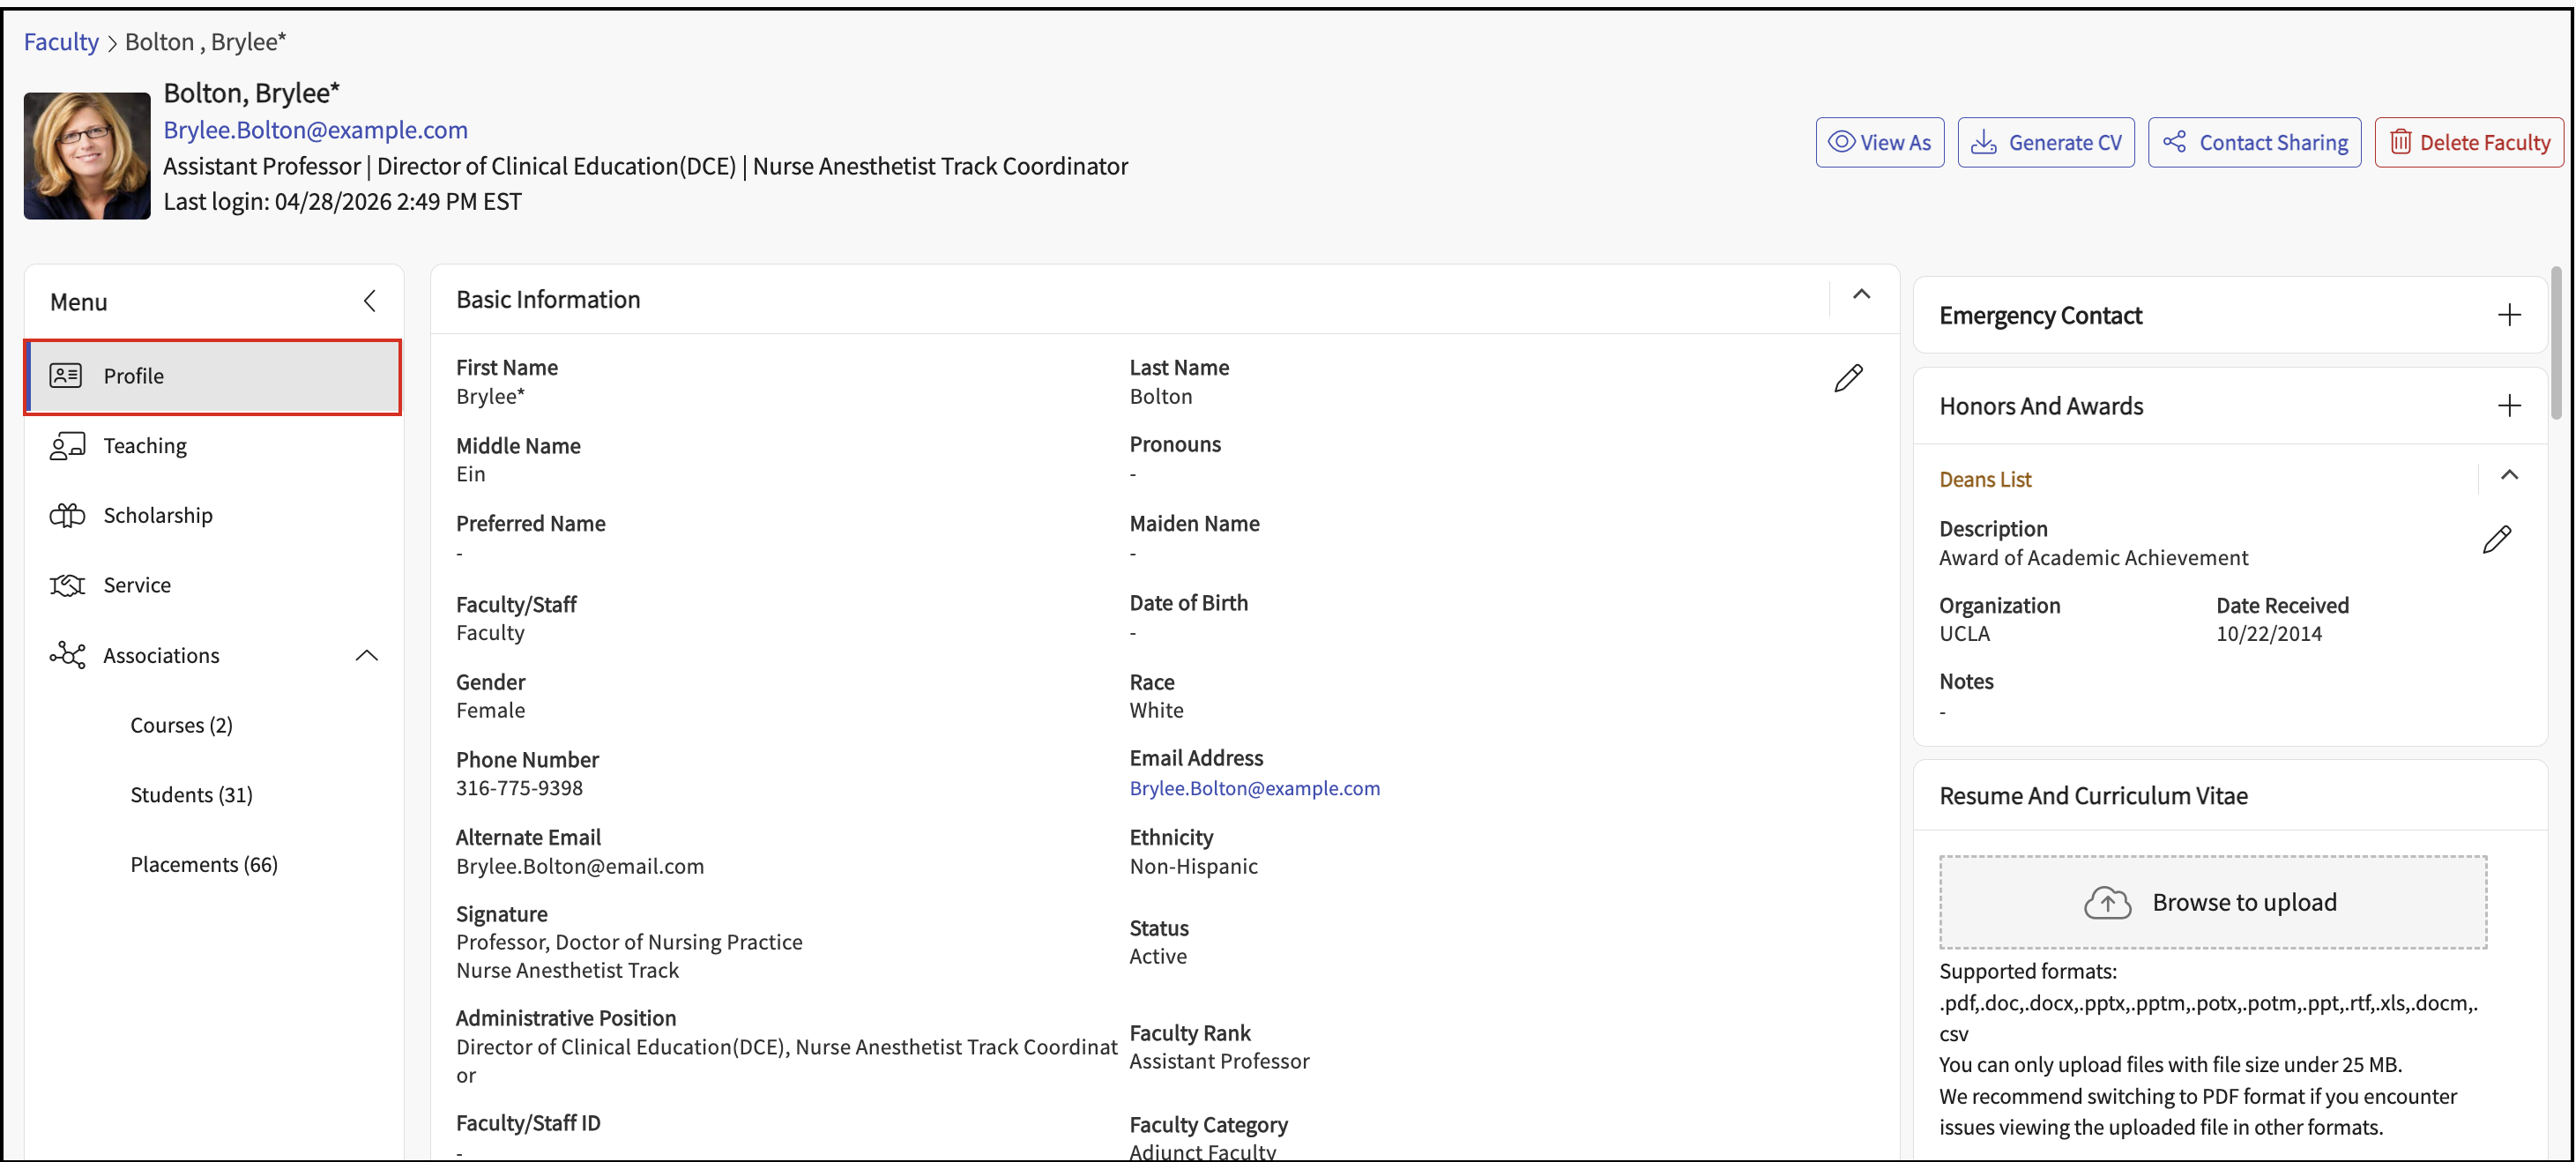The width and height of the screenshot is (2576, 1162).
Task: Click Brylee Bolton's profile photo
Action: [87, 156]
